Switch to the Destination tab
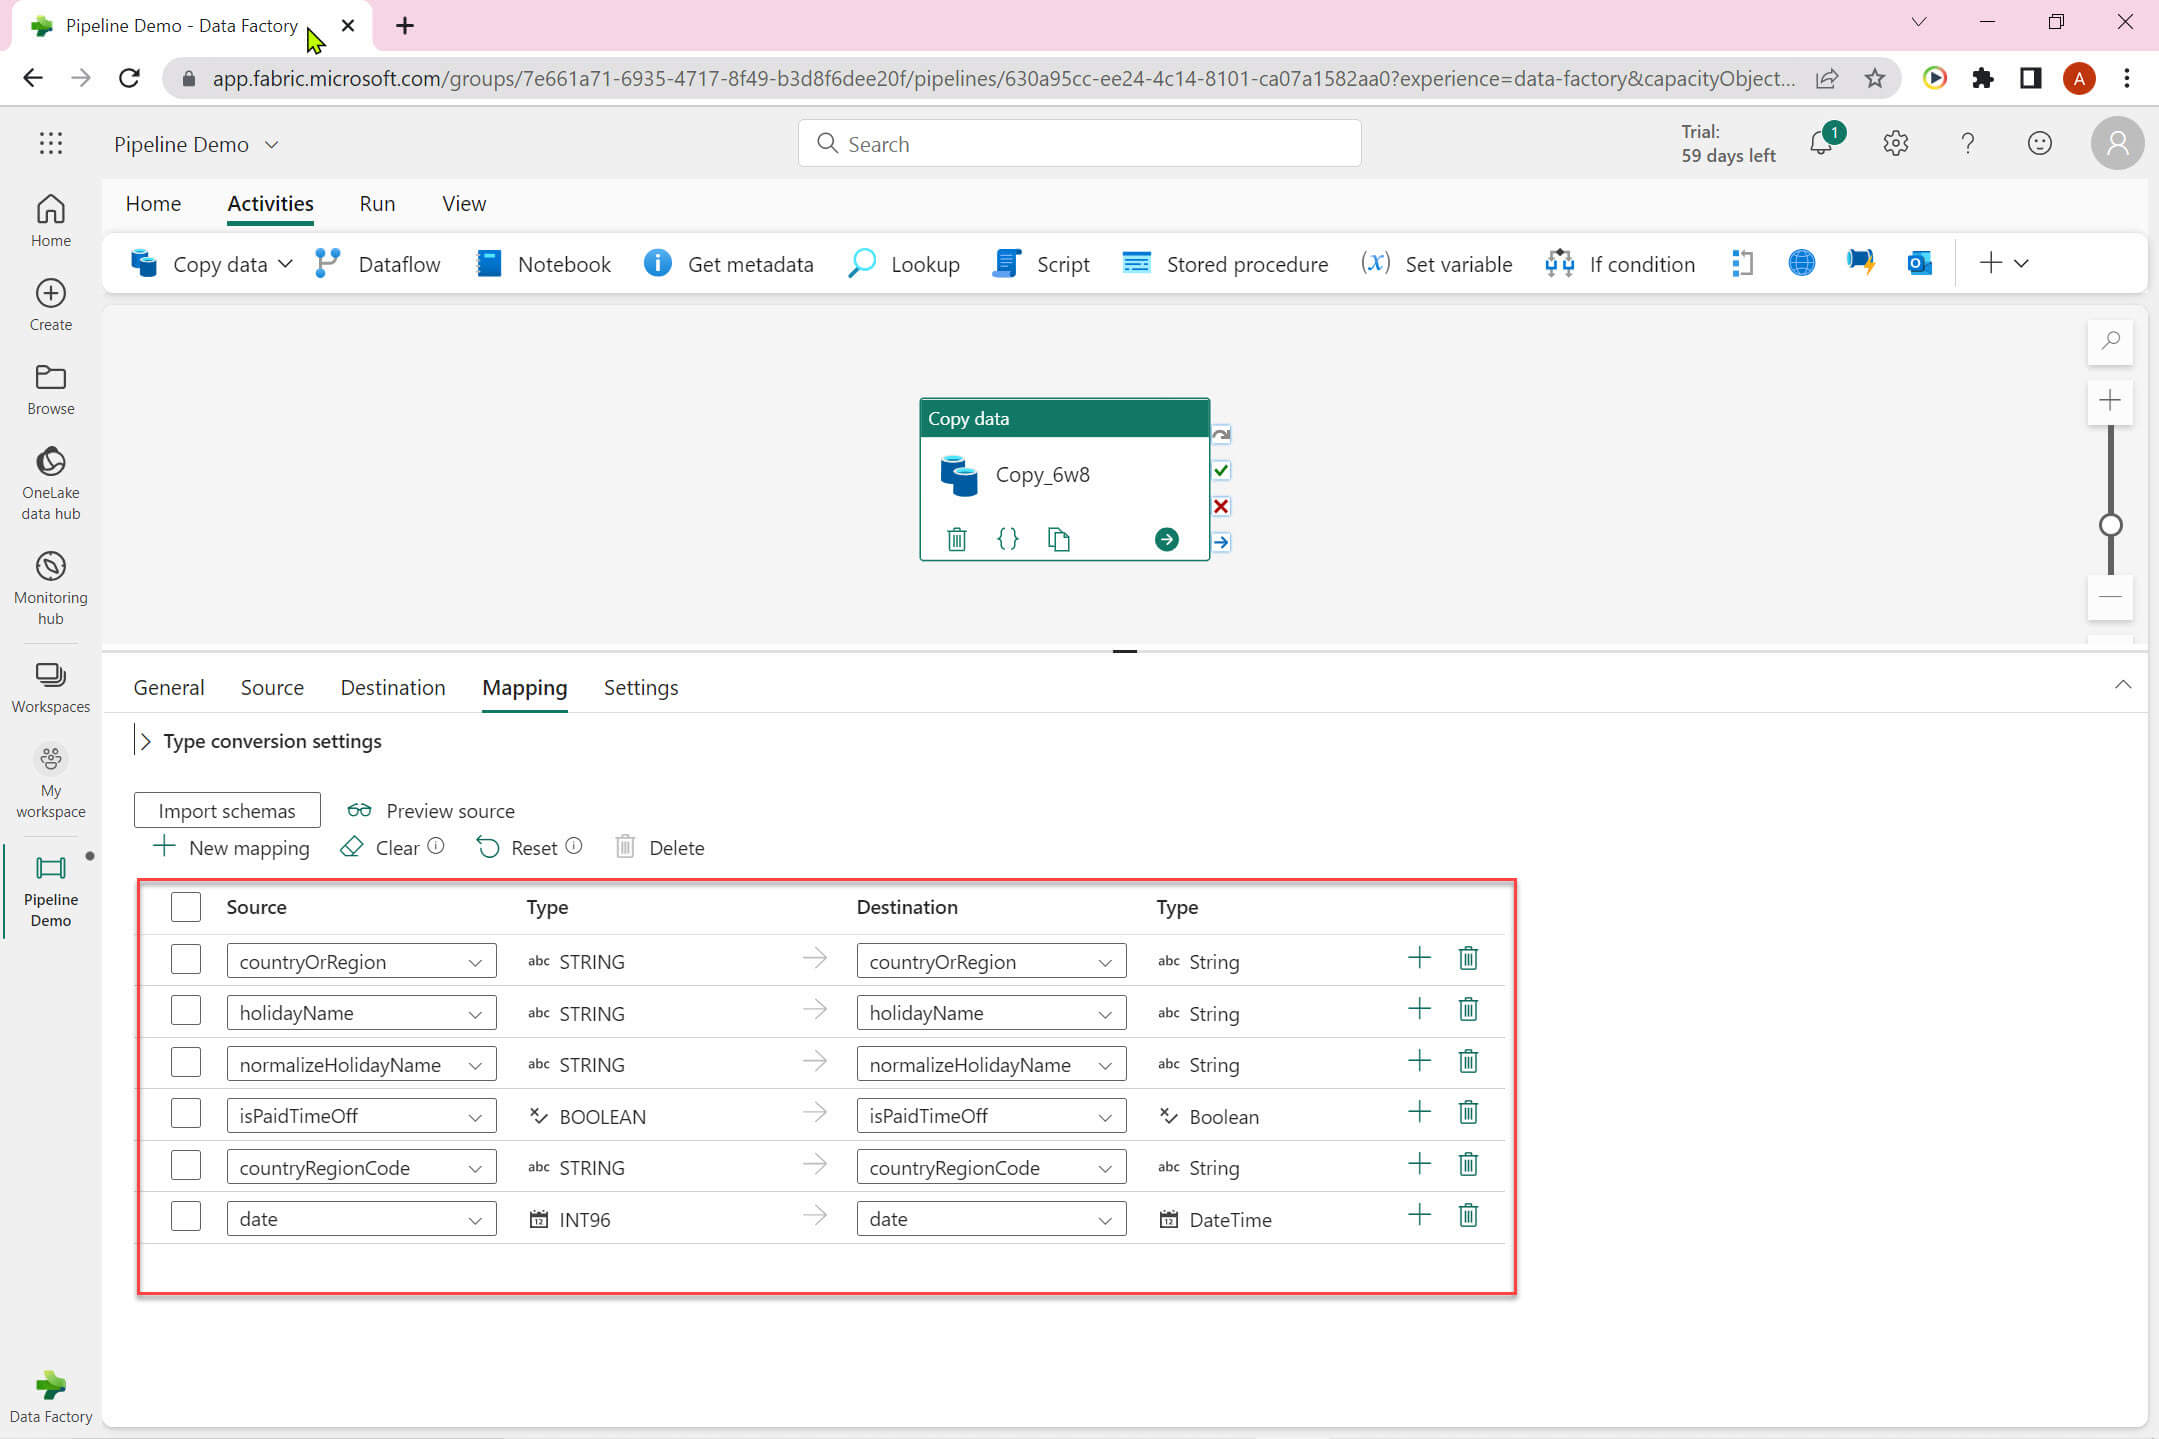 click(392, 687)
